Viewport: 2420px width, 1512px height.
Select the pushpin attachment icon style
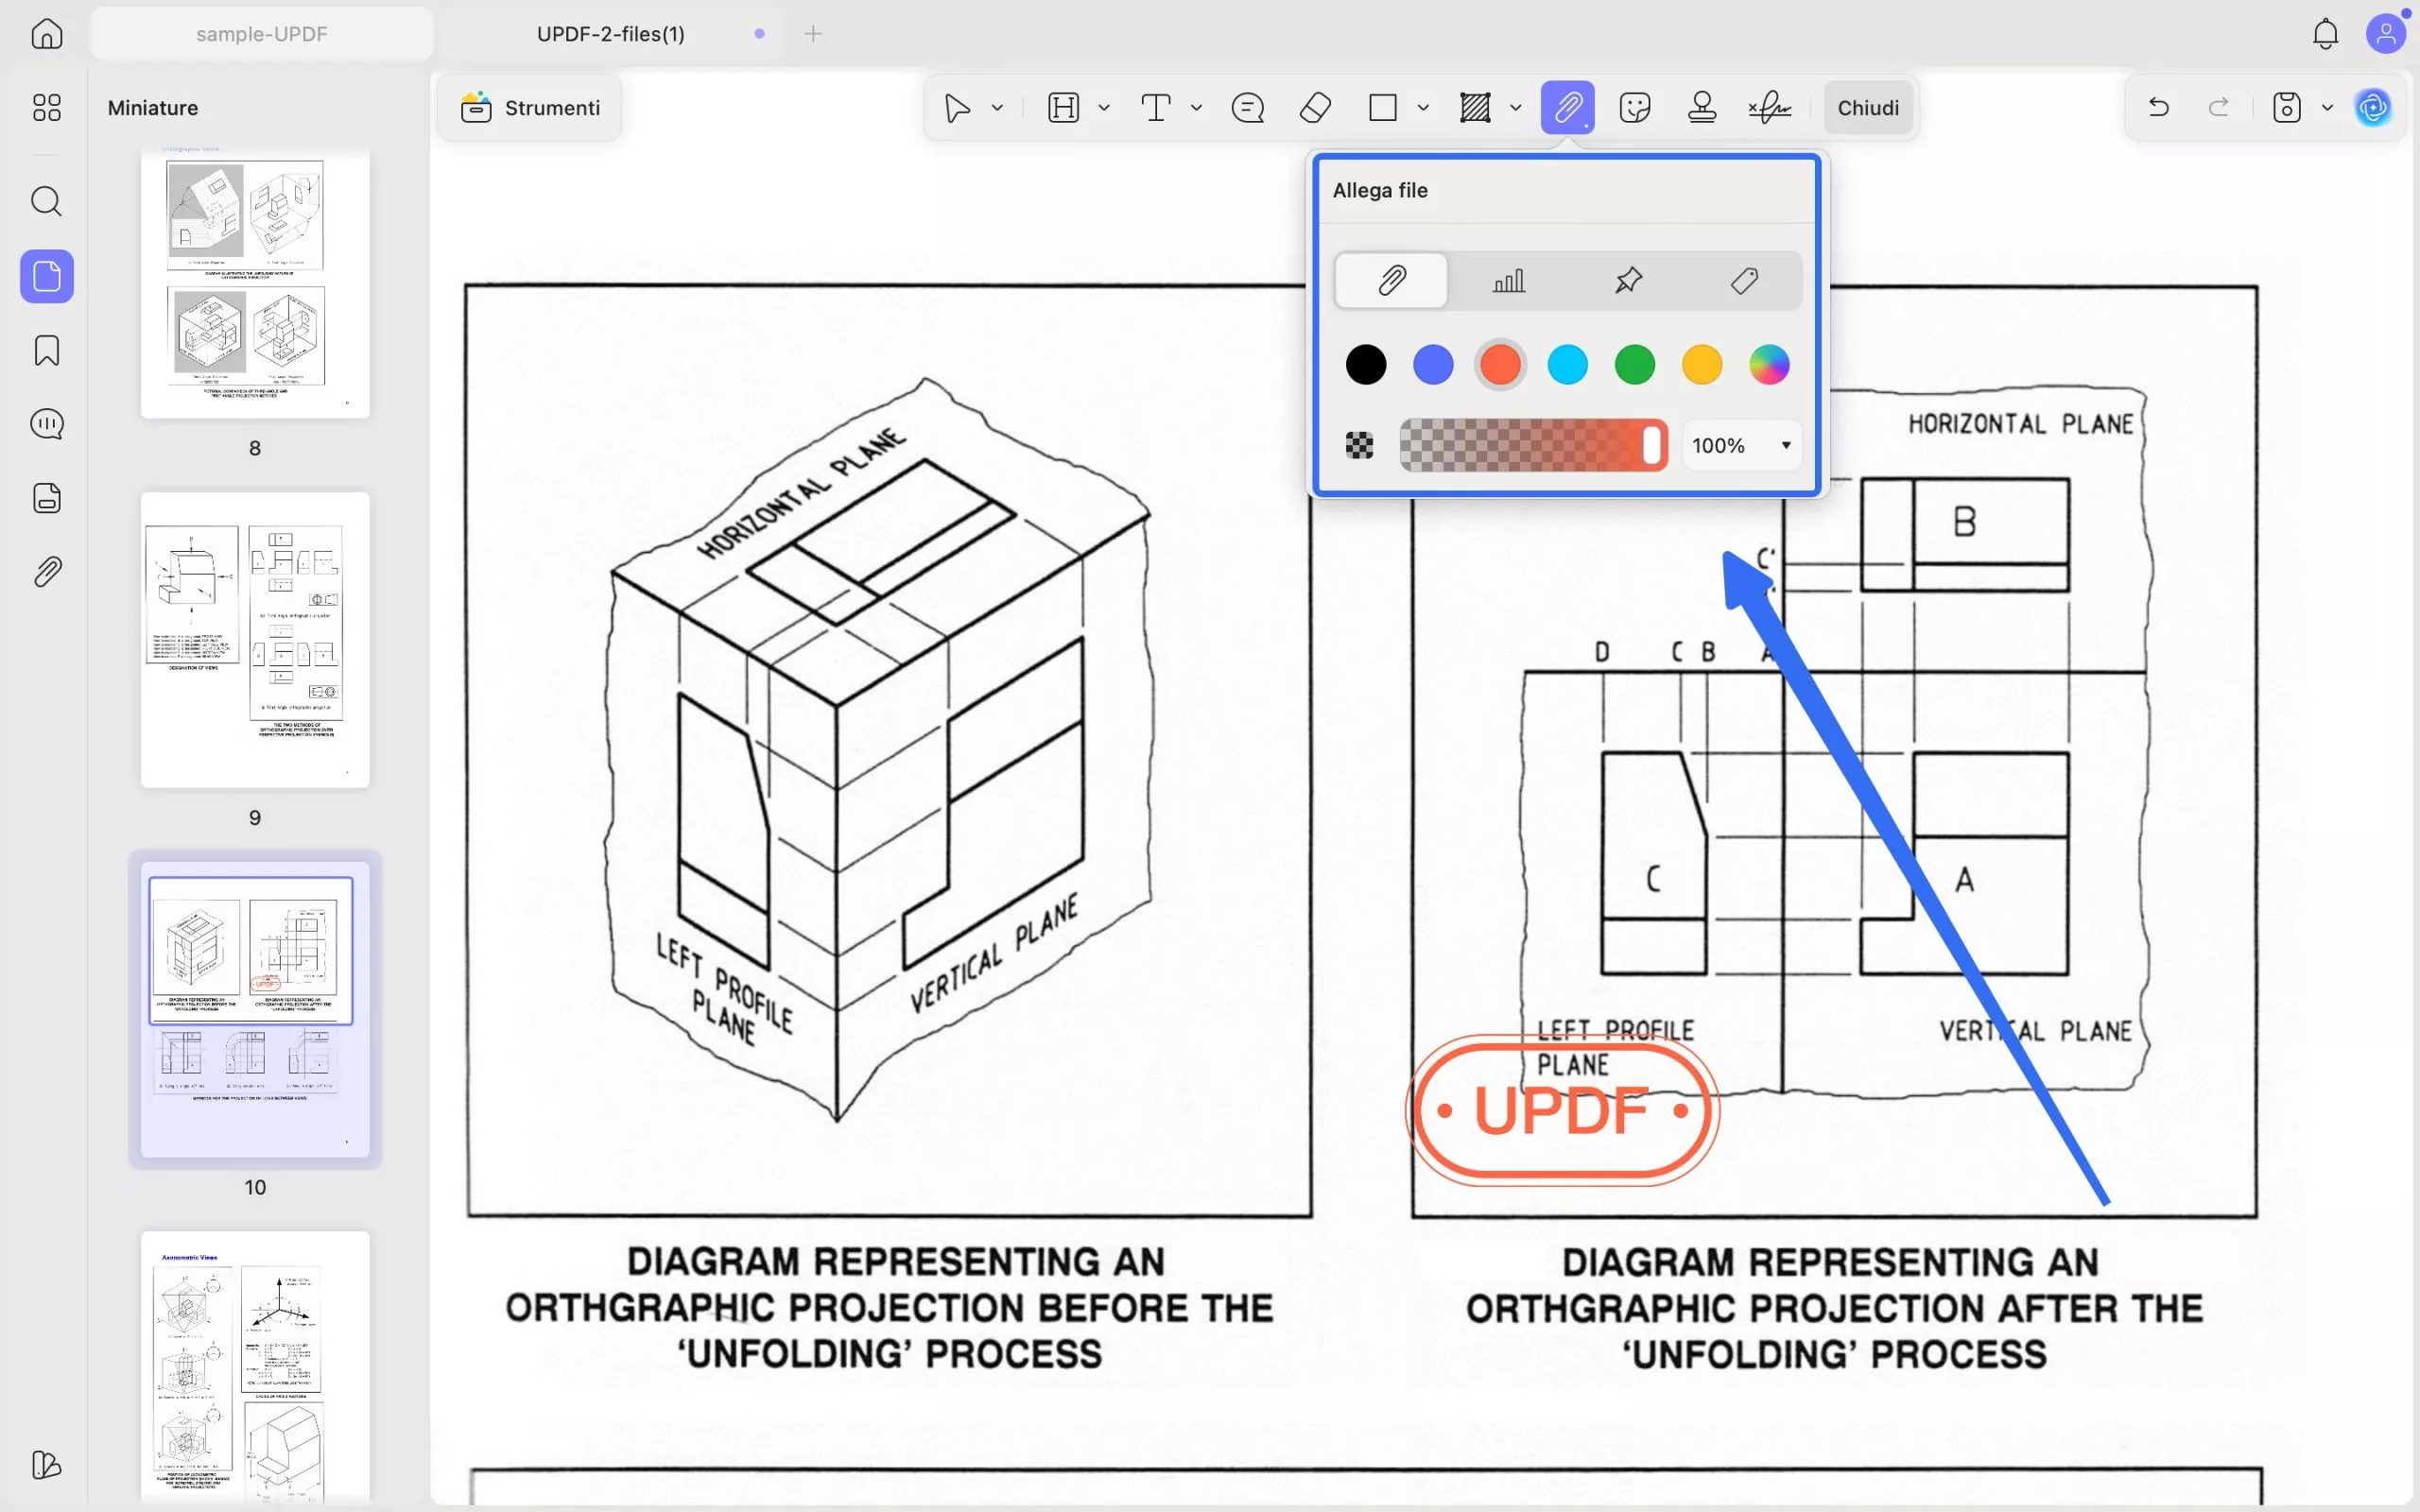coord(1628,281)
